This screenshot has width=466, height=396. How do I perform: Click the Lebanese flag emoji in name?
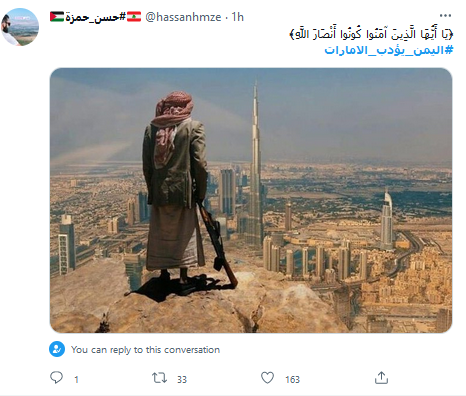tap(134, 17)
